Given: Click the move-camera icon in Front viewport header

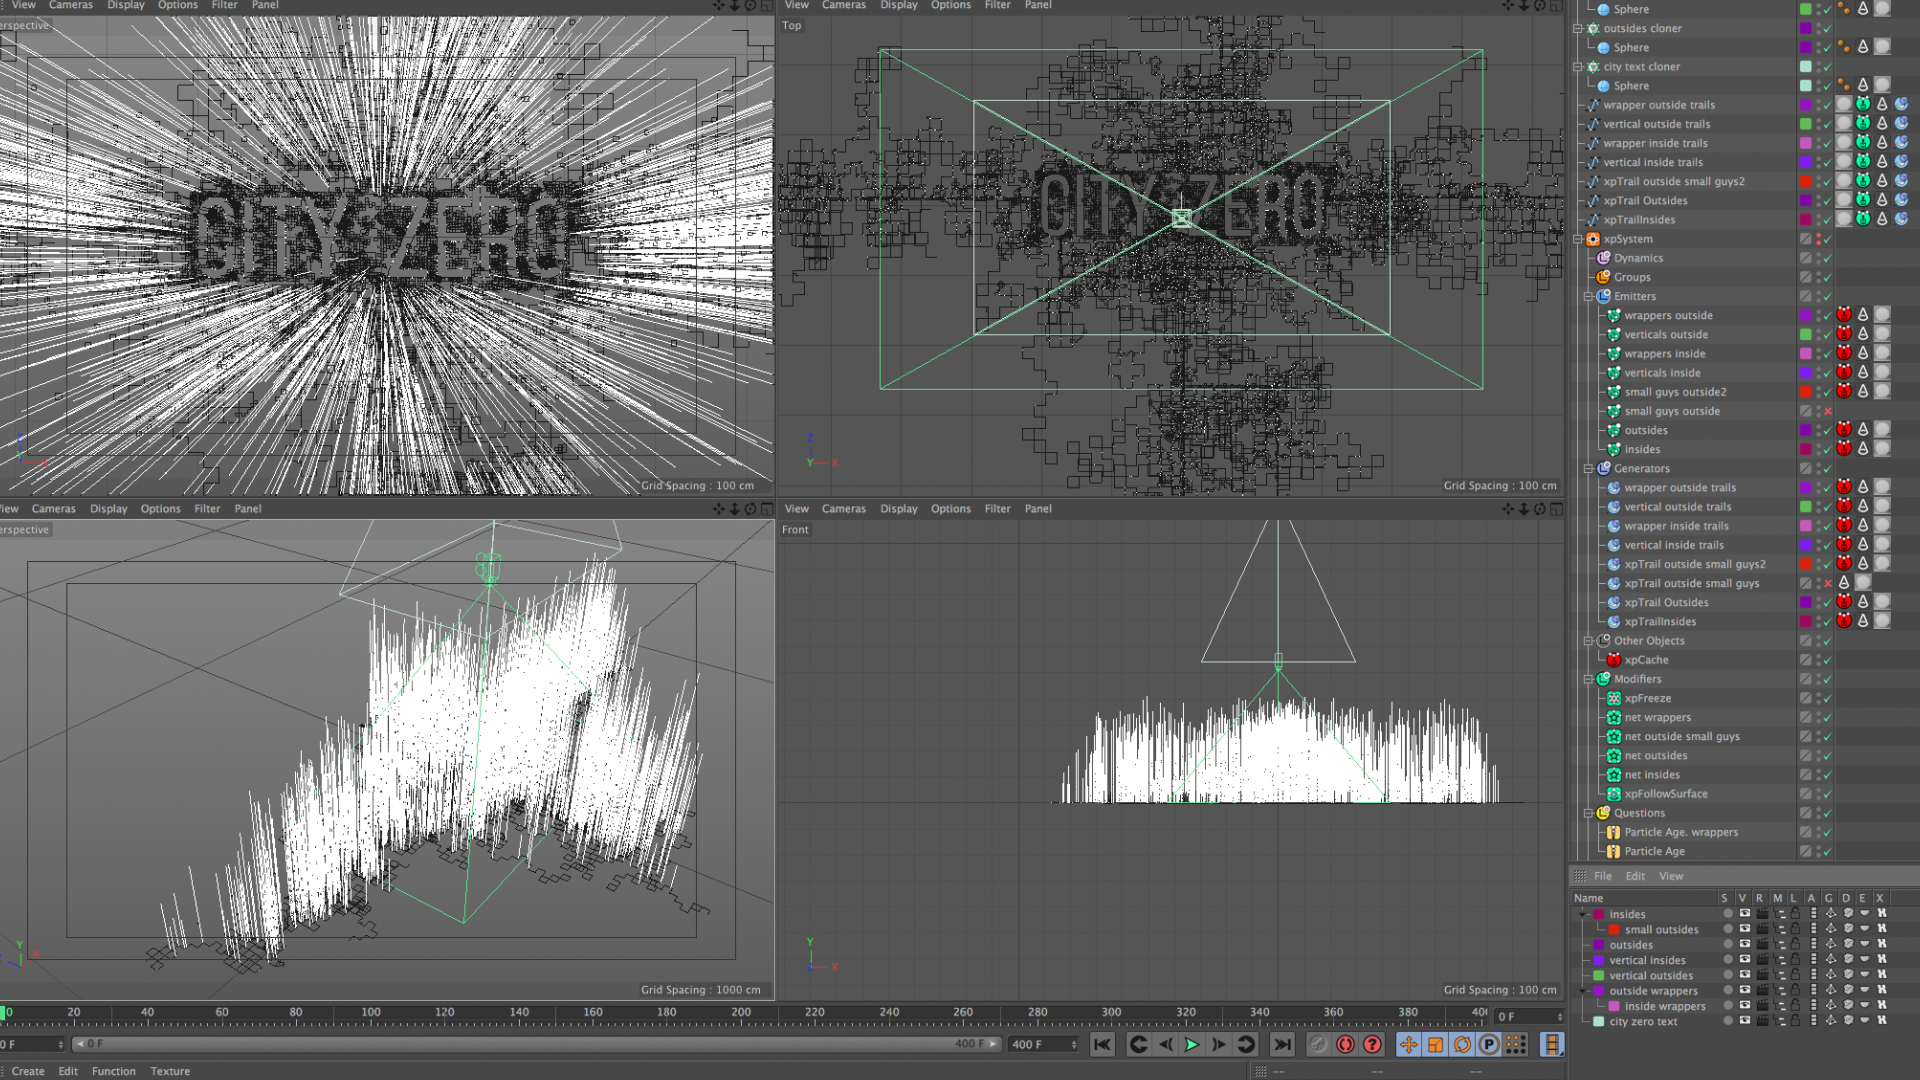Looking at the screenshot, I should 1508,509.
